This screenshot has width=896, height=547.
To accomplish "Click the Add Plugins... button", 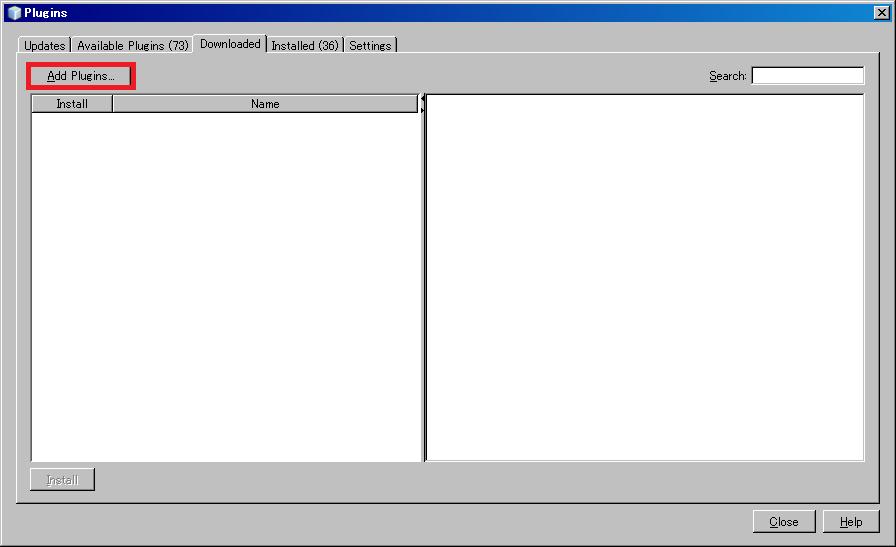I will 81,76.
